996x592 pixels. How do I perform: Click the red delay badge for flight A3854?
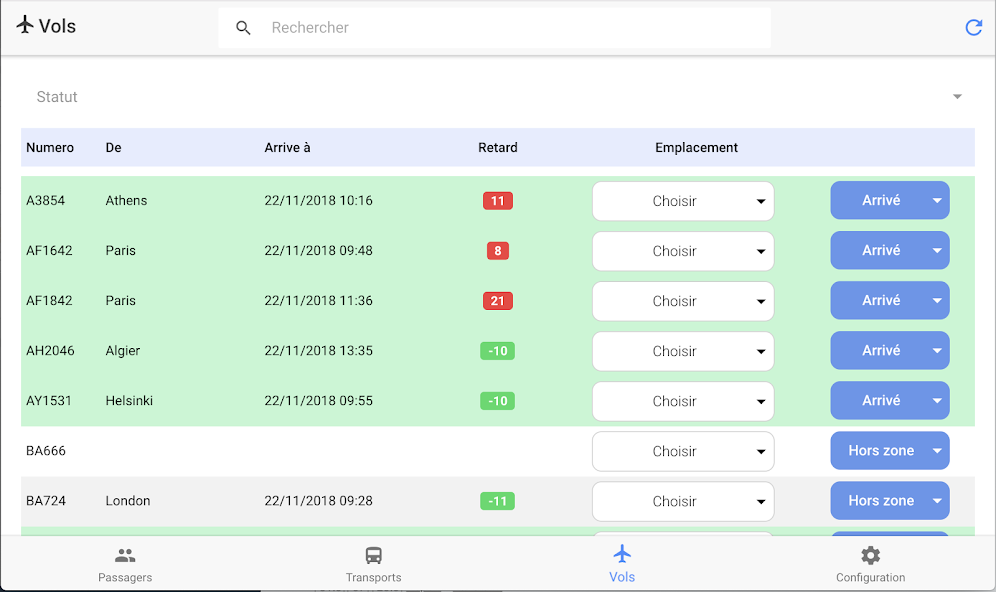point(497,201)
